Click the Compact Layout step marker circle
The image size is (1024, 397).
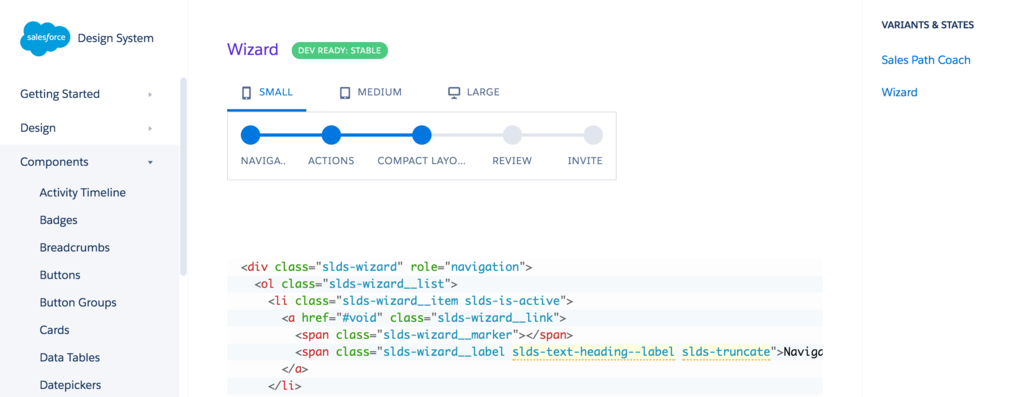click(x=422, y=135)
